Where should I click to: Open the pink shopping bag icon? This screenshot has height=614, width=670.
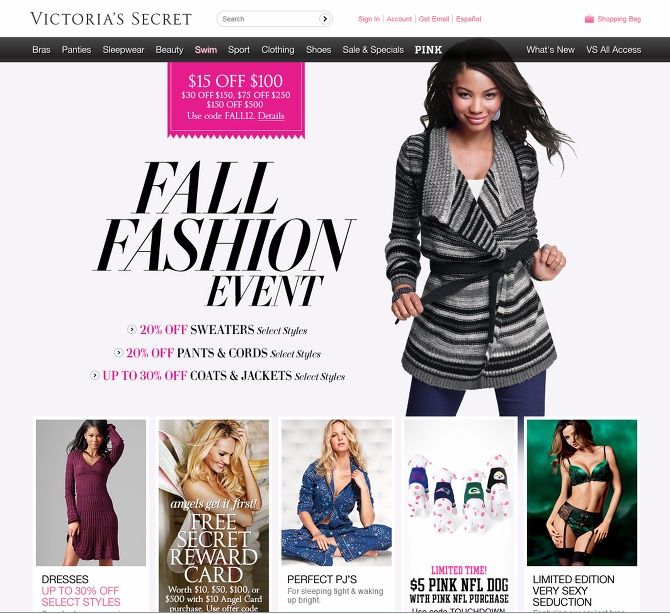point(589,19)
